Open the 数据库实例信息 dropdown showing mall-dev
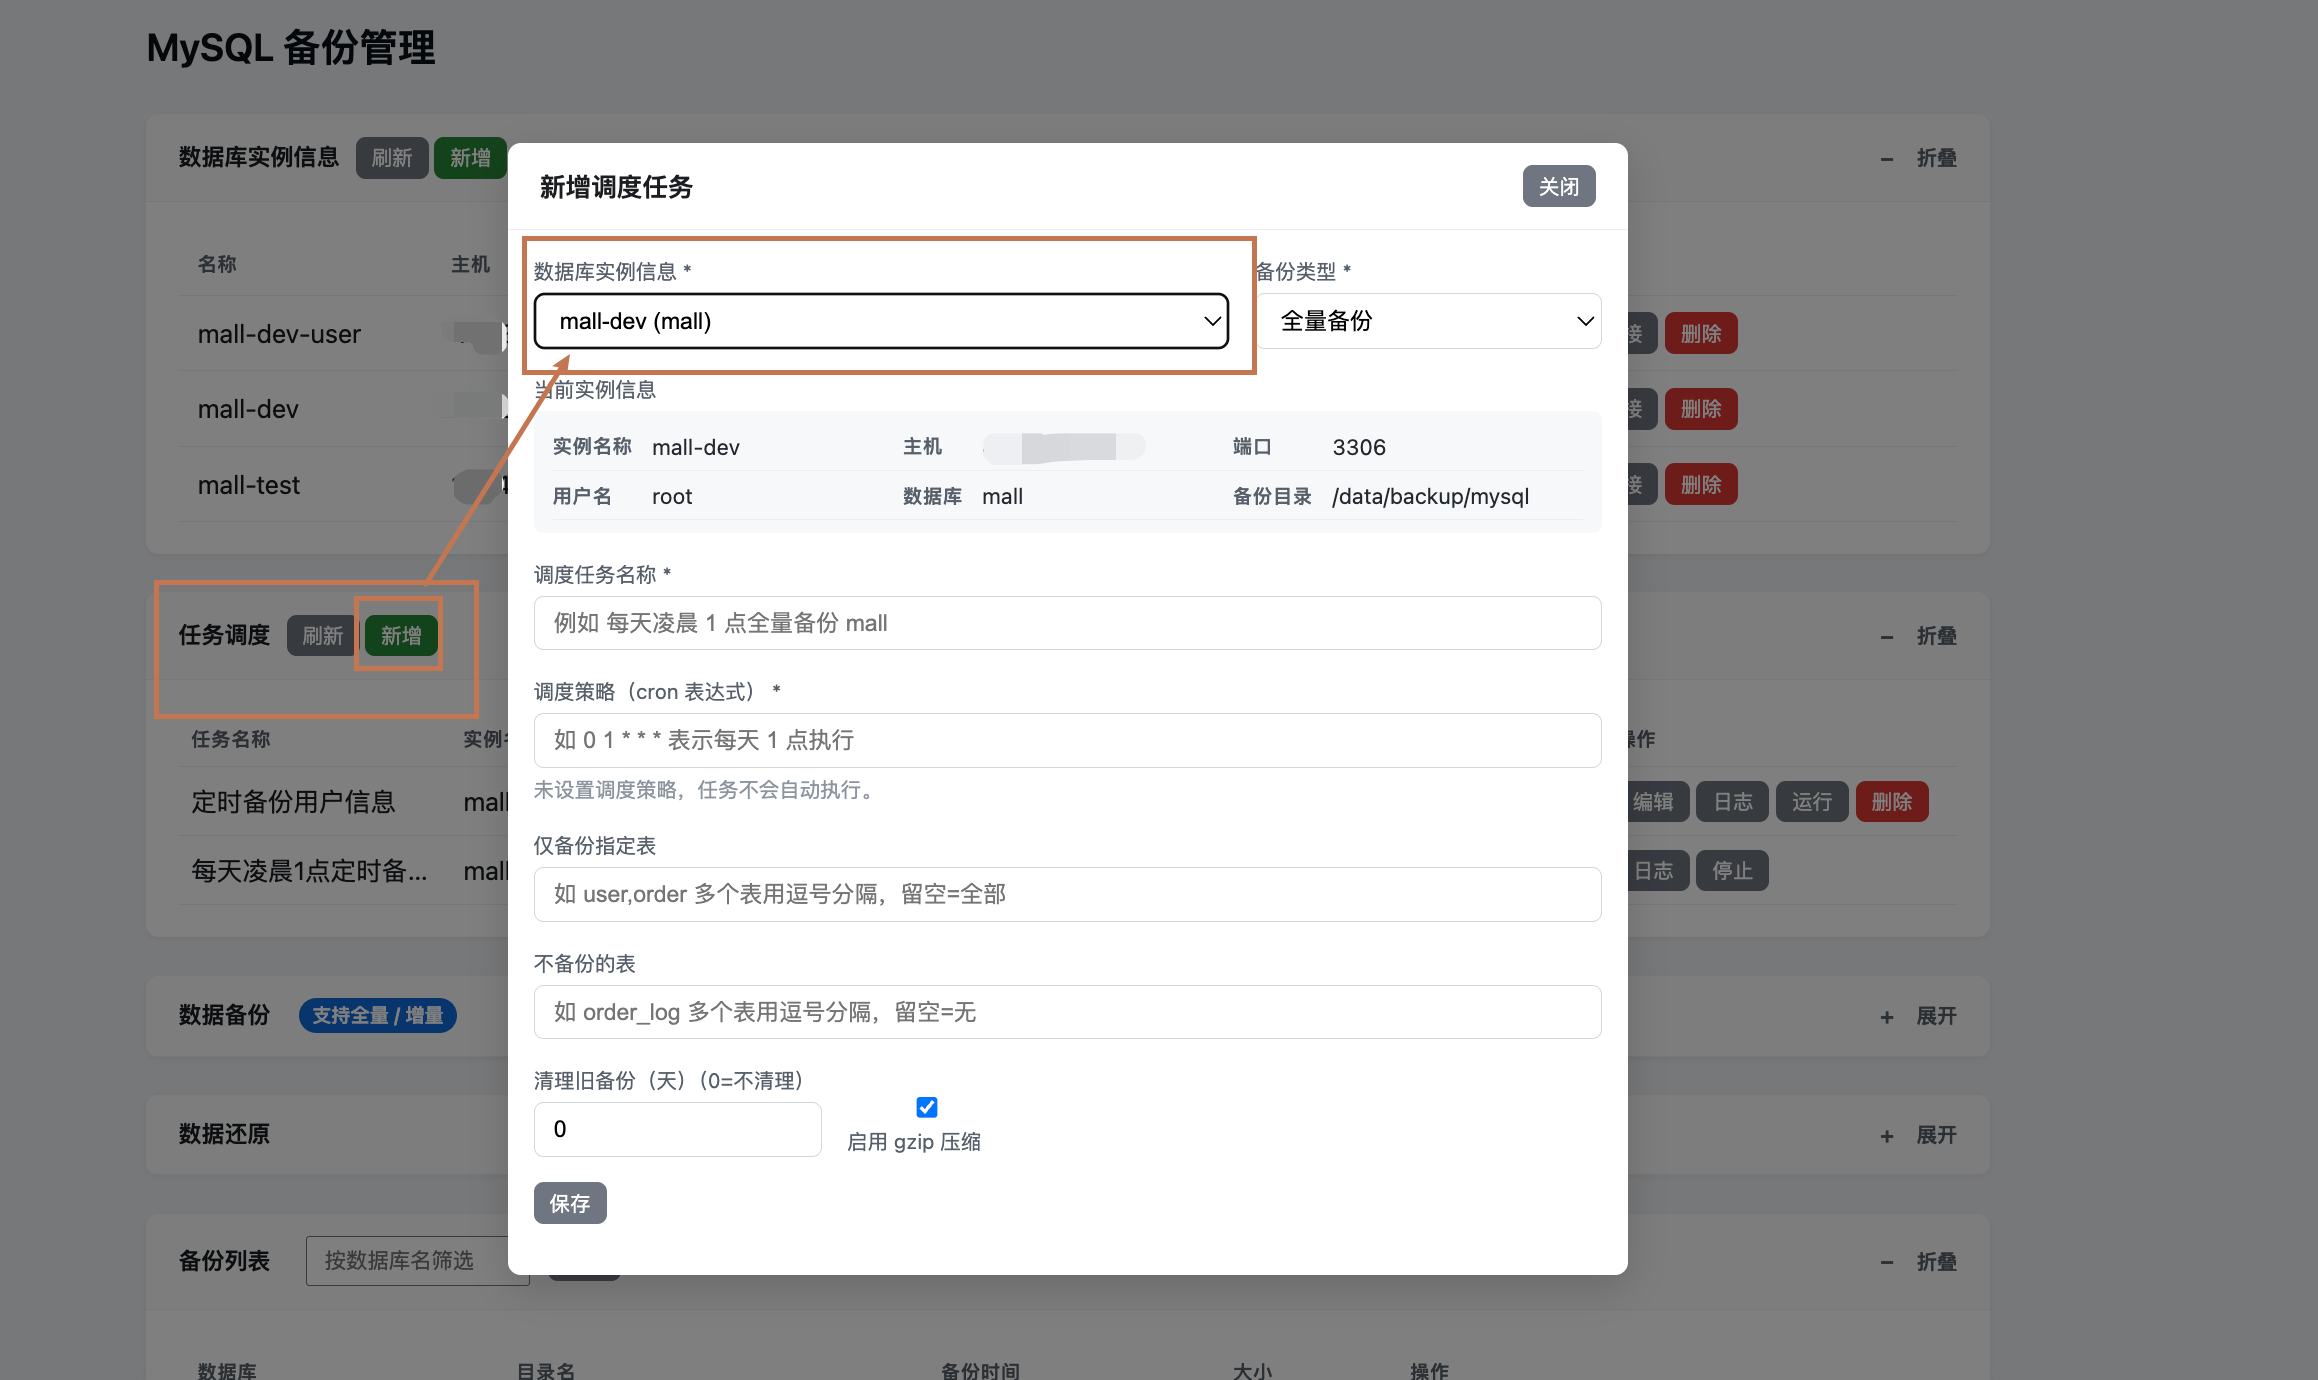This screenshot has width=2318, height=1380. 881,321
